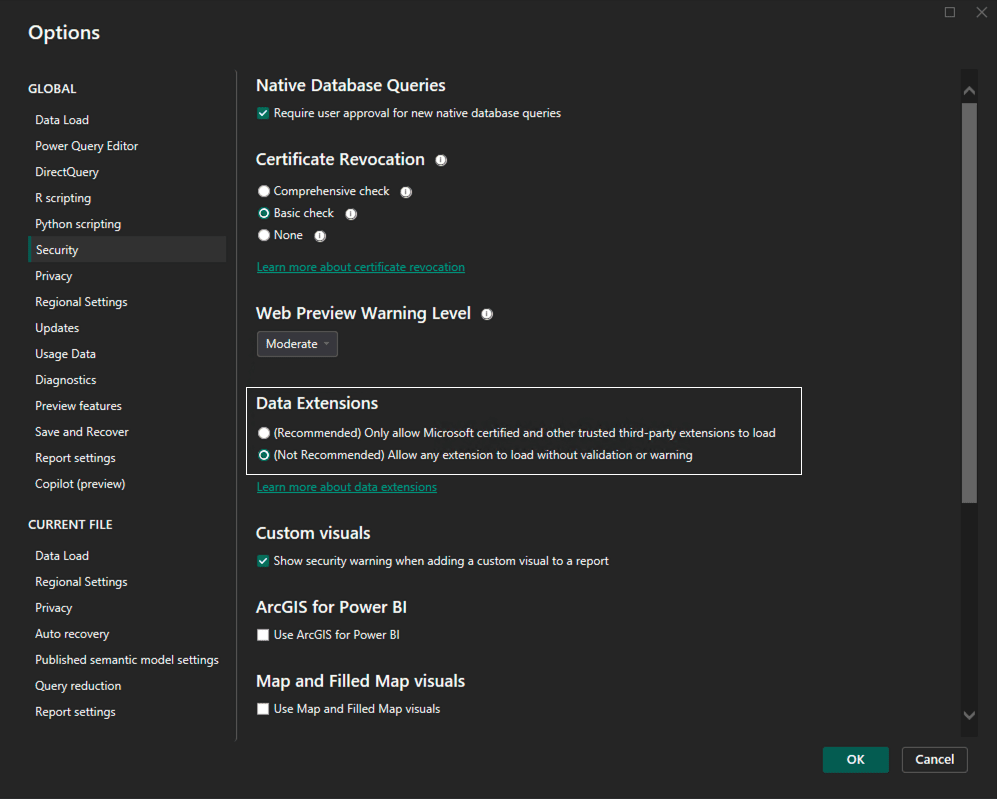Choose the Recommended data extensions option
Viewport: 997px width, 799px height.
[x=263, y=433]
